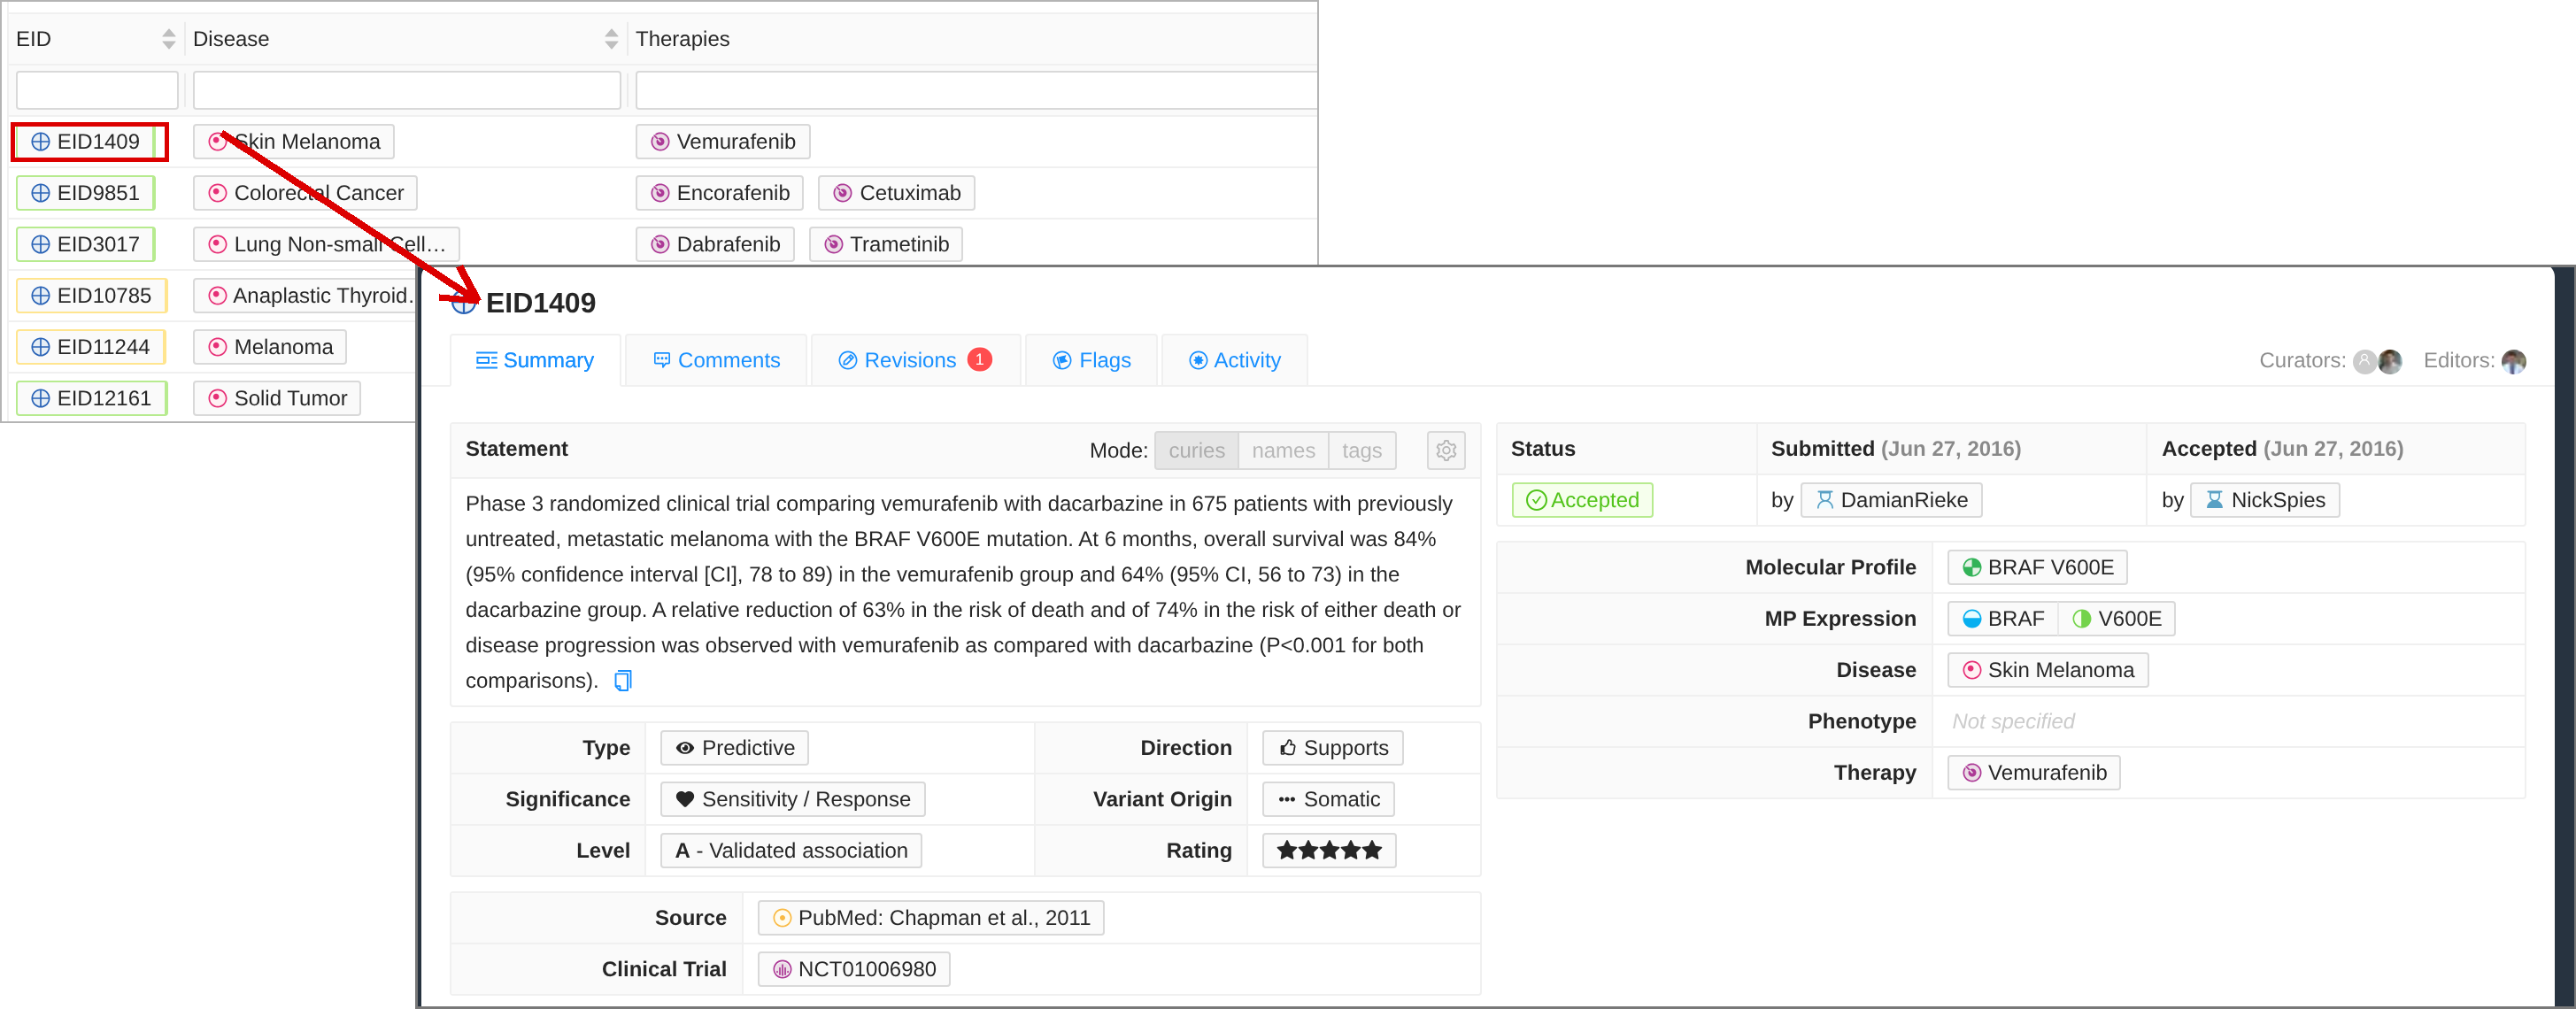2576x1009 pixels.
Task: Click the copy icon after the statement text
Action: (x=623, y=681)
